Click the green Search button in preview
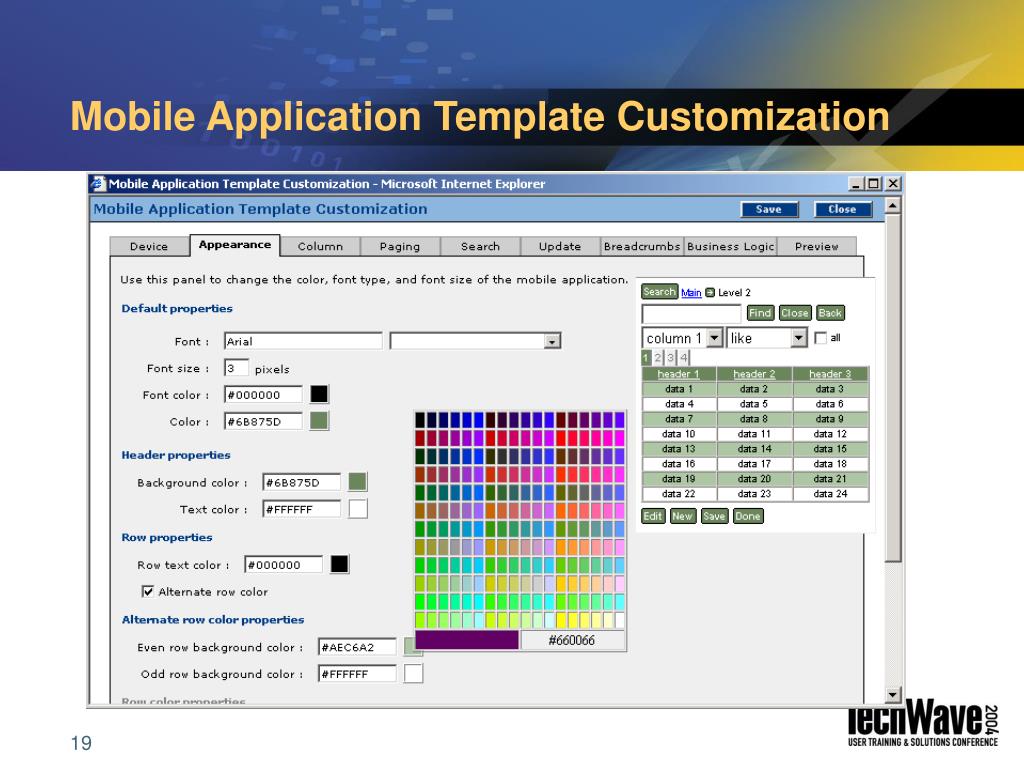 659,292
